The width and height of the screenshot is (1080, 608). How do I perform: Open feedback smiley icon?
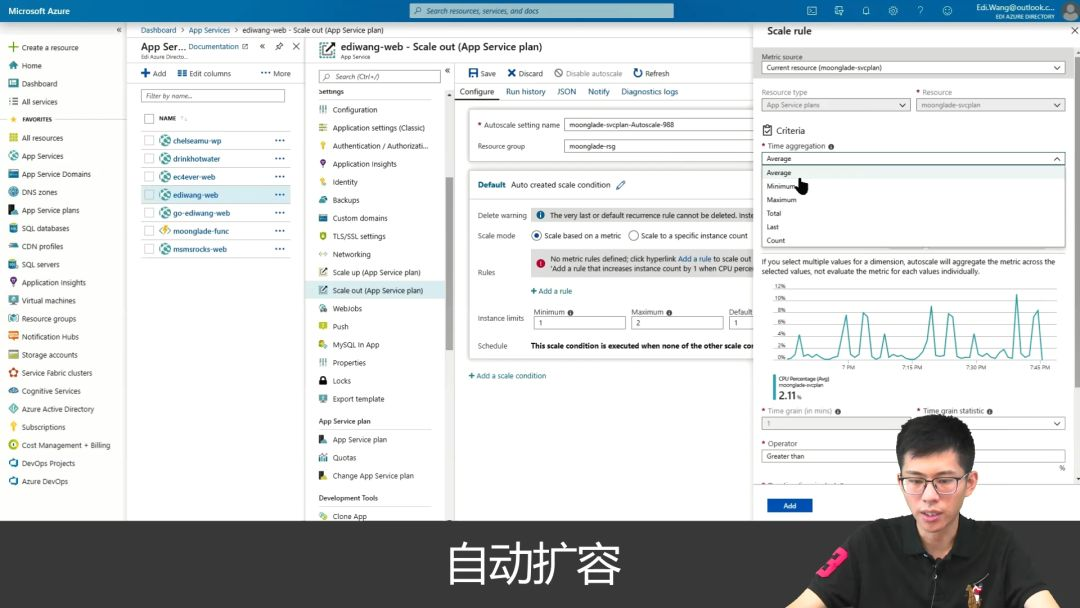947,11
